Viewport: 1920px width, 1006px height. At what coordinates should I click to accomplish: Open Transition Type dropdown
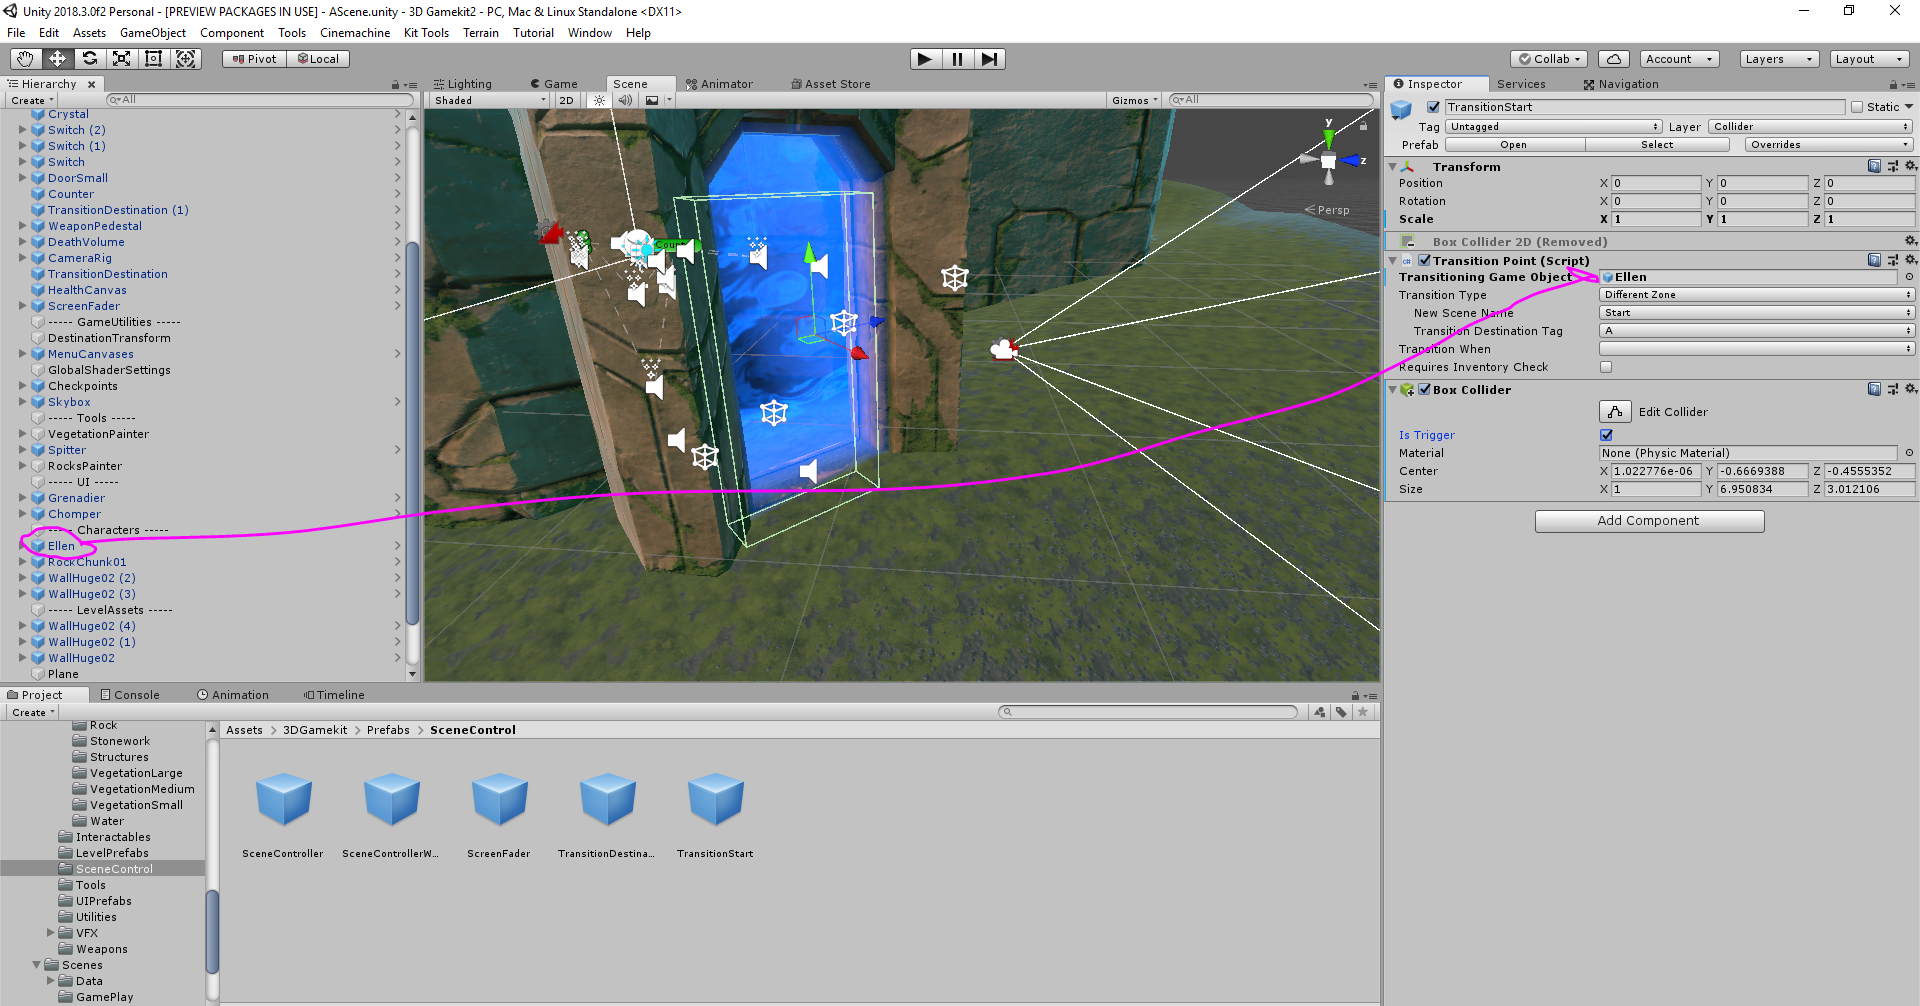tap(1757, 295)
